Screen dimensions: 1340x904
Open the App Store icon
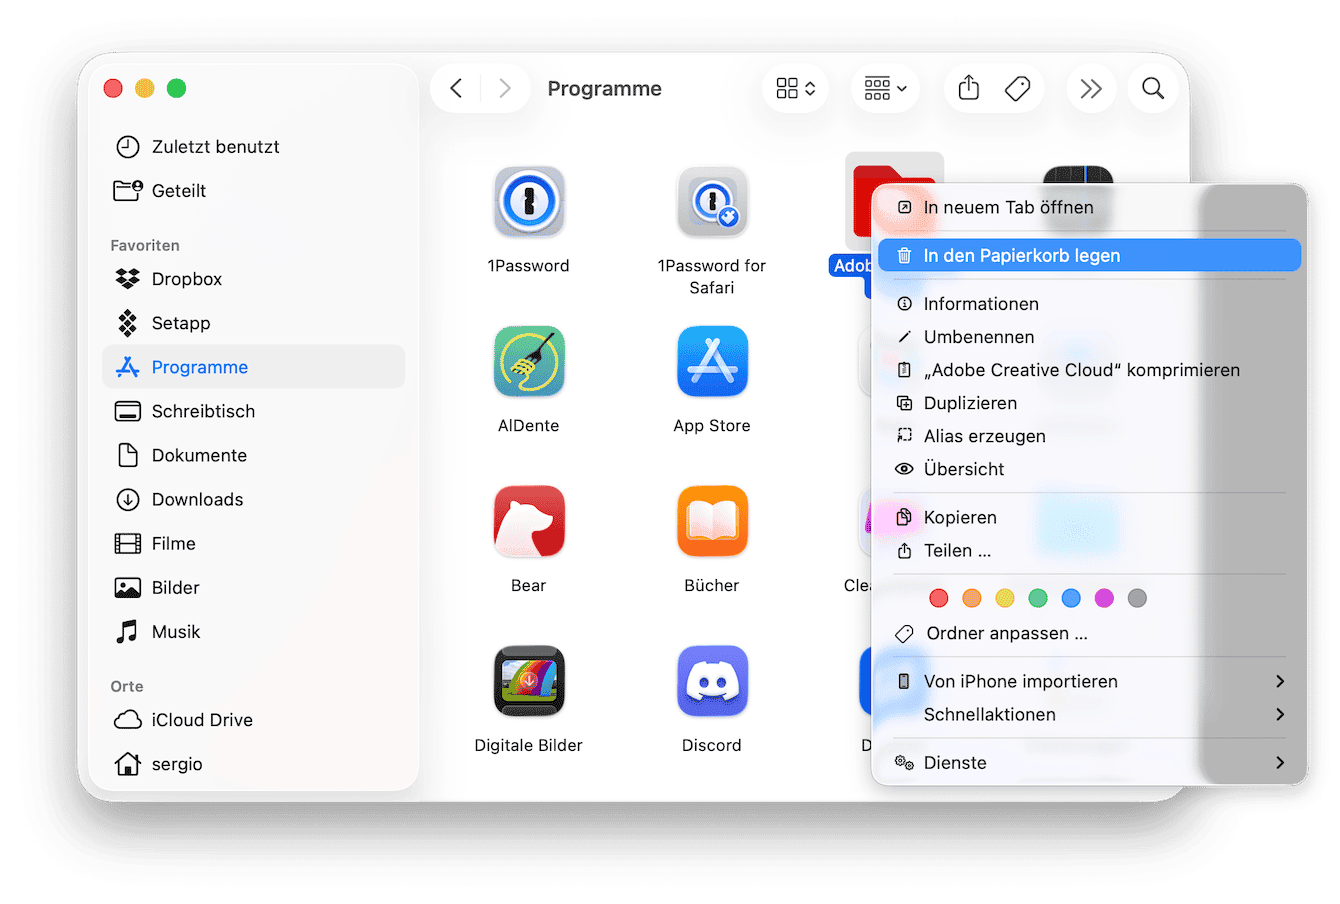tap(712, 362)
